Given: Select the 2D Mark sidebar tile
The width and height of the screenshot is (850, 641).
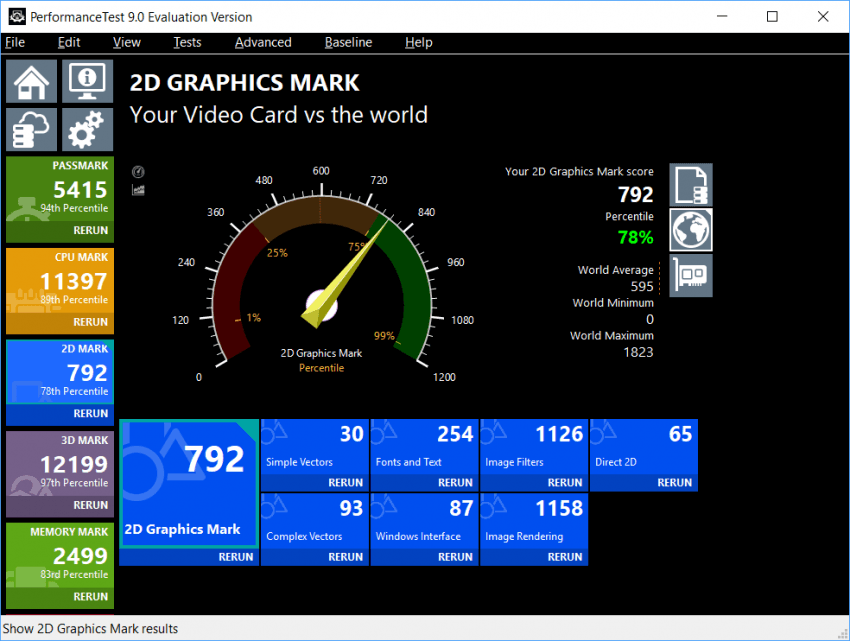Looking at the screenshot, I should click(x=60, y=372).
